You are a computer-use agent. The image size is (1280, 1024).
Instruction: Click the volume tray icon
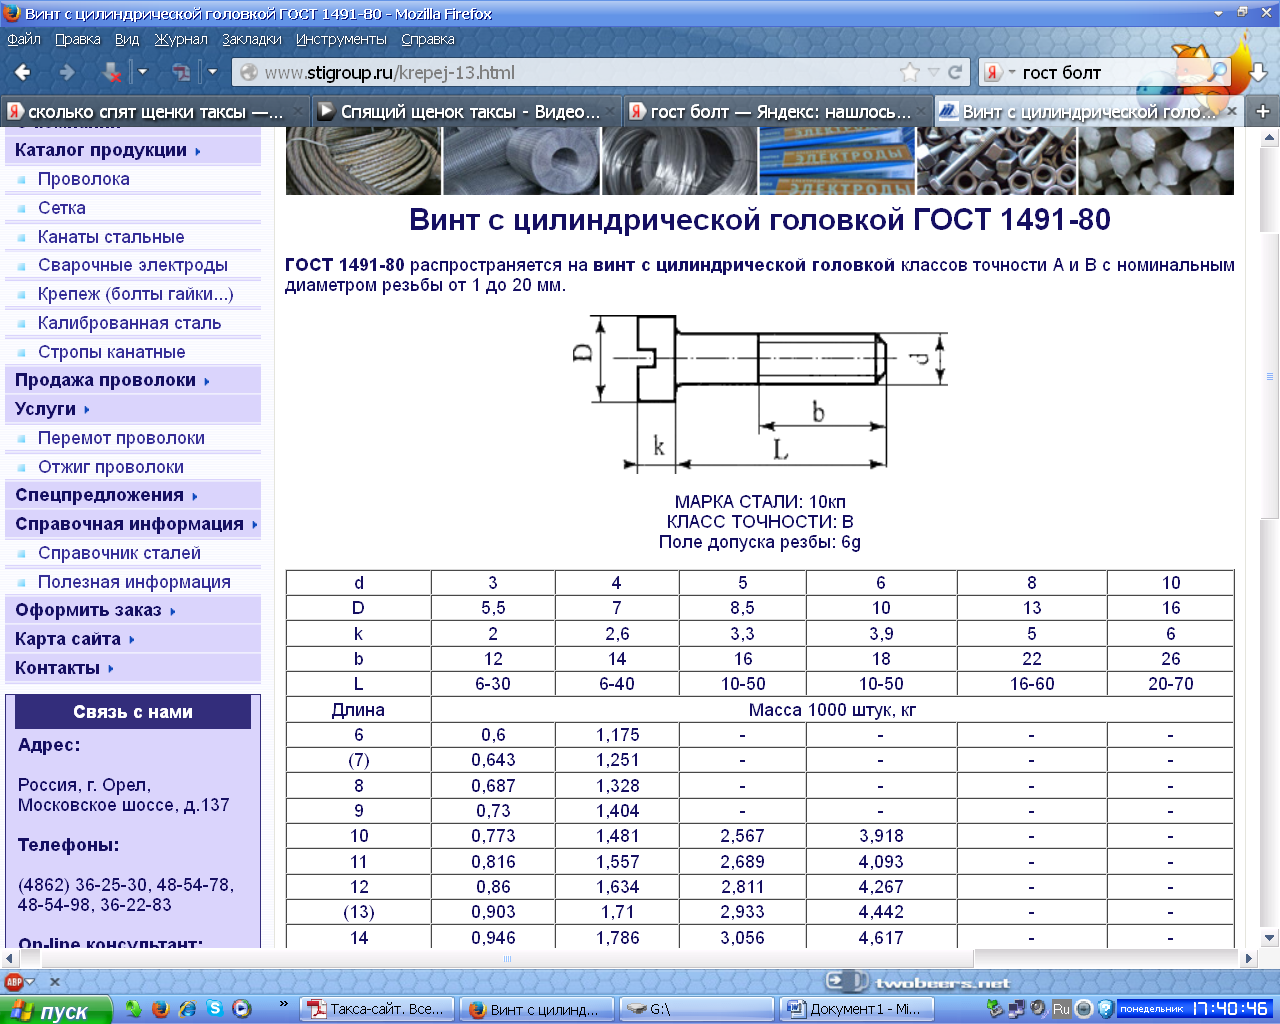point(1038,1009)
